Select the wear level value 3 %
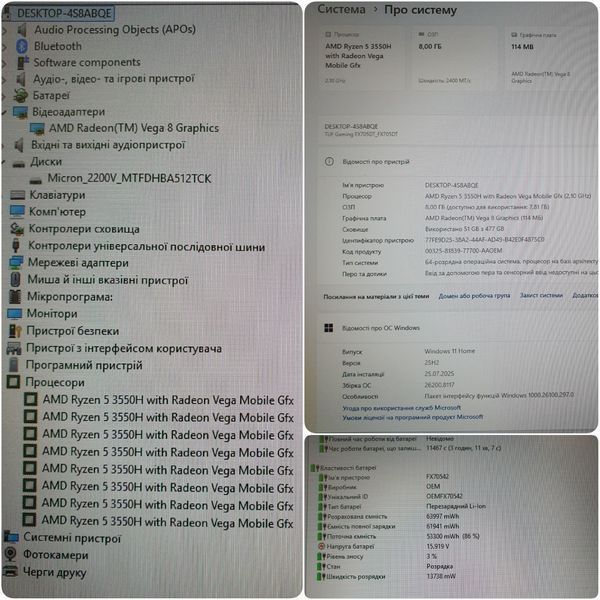The width and height of the screenshot is (600, 600). point(432,556)
